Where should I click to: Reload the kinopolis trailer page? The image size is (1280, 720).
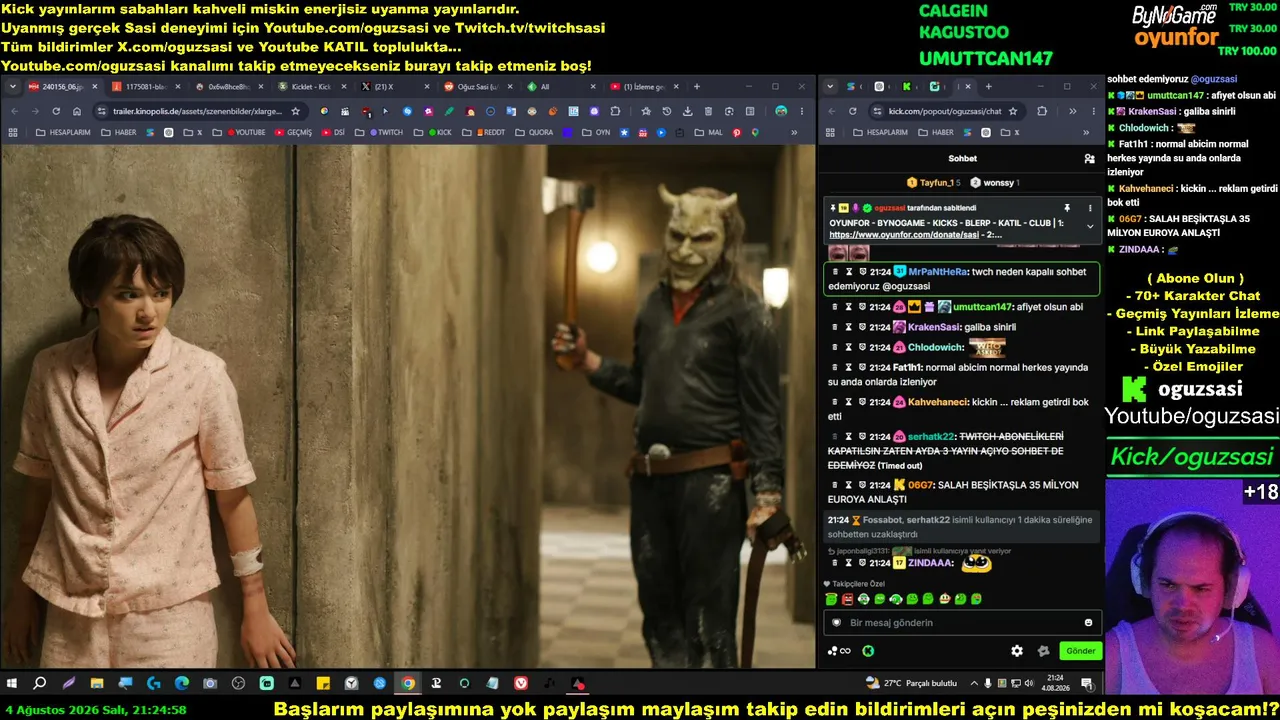point(56,111)
